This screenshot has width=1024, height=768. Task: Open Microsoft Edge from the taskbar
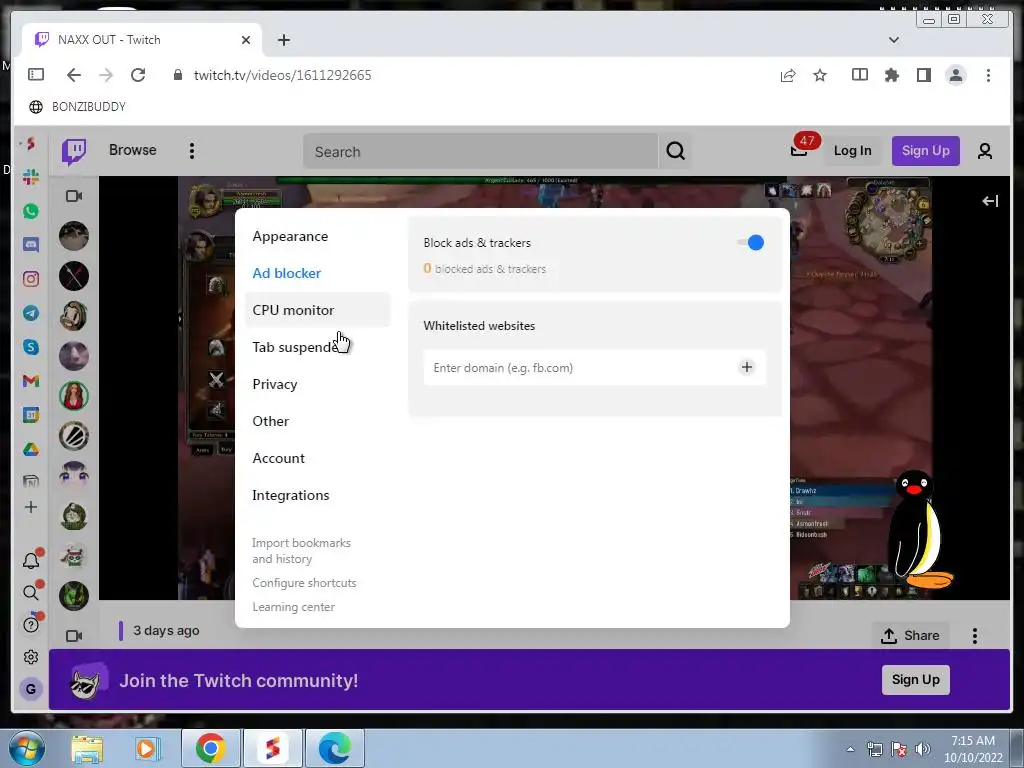coord(334,748)
